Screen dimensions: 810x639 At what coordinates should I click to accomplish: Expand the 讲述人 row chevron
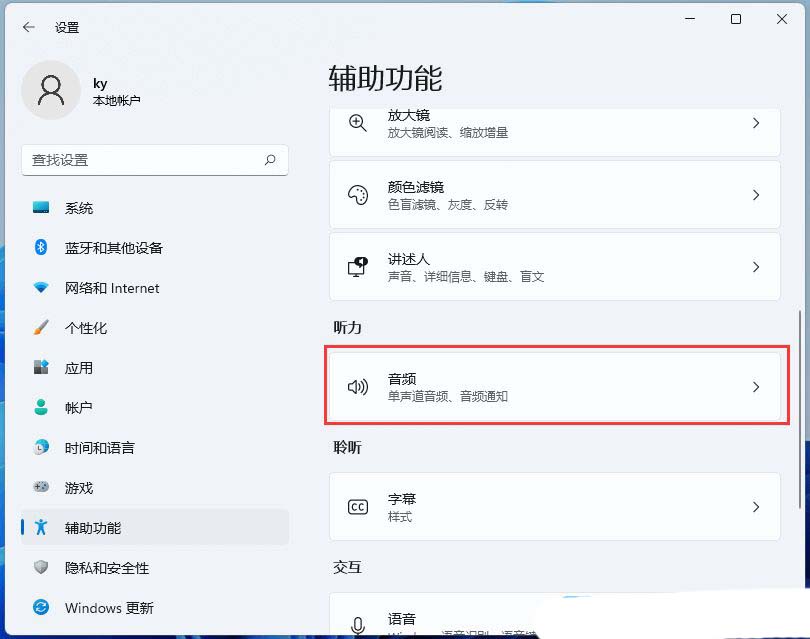(x=757, y=267)
